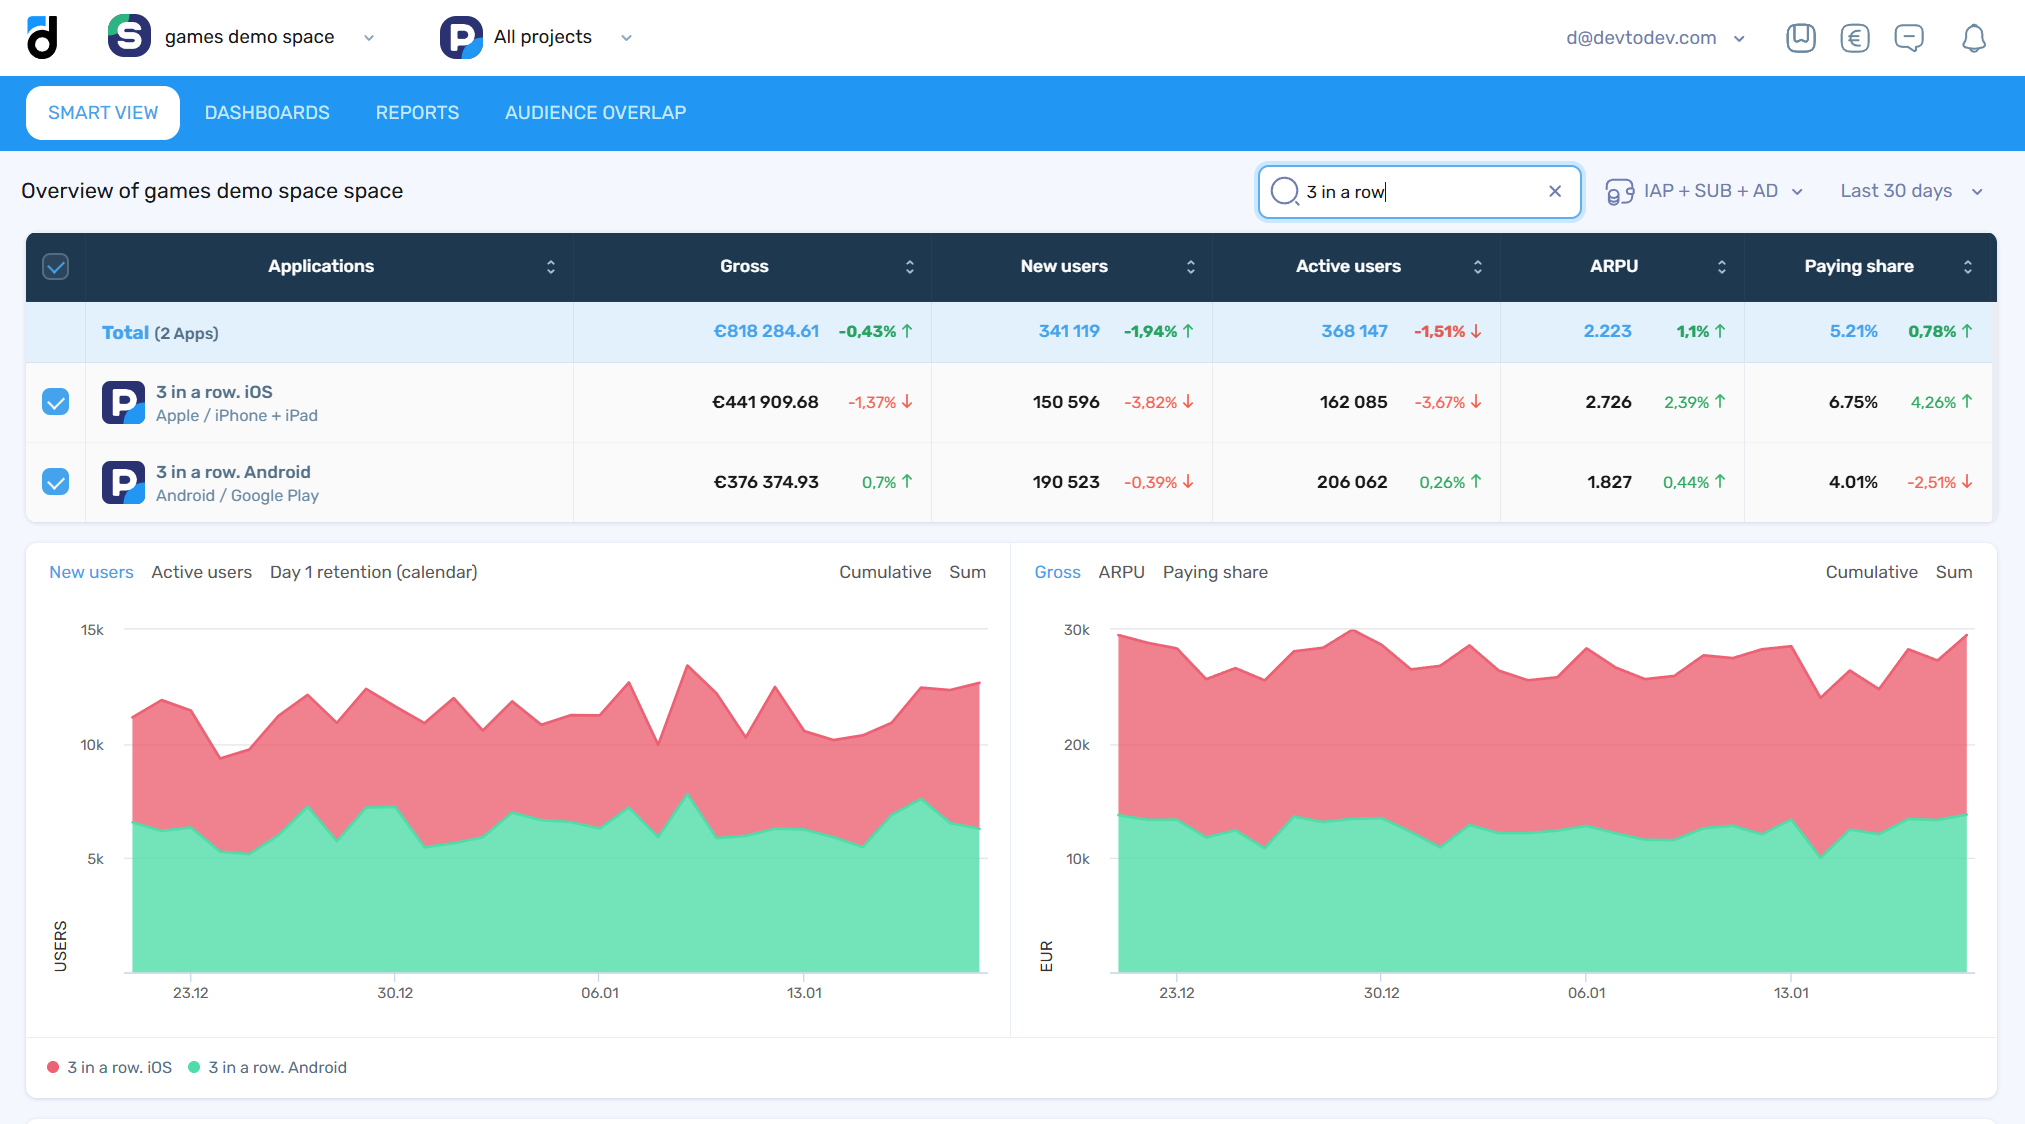This screenshot has height=1124, width=2025.
Task: Click the devtodev logo icon
Action: tap(42, 38)
